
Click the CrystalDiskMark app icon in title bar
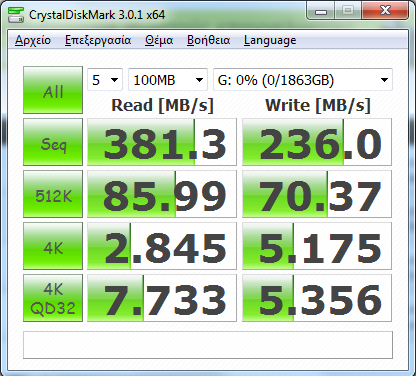click(16, 15)
